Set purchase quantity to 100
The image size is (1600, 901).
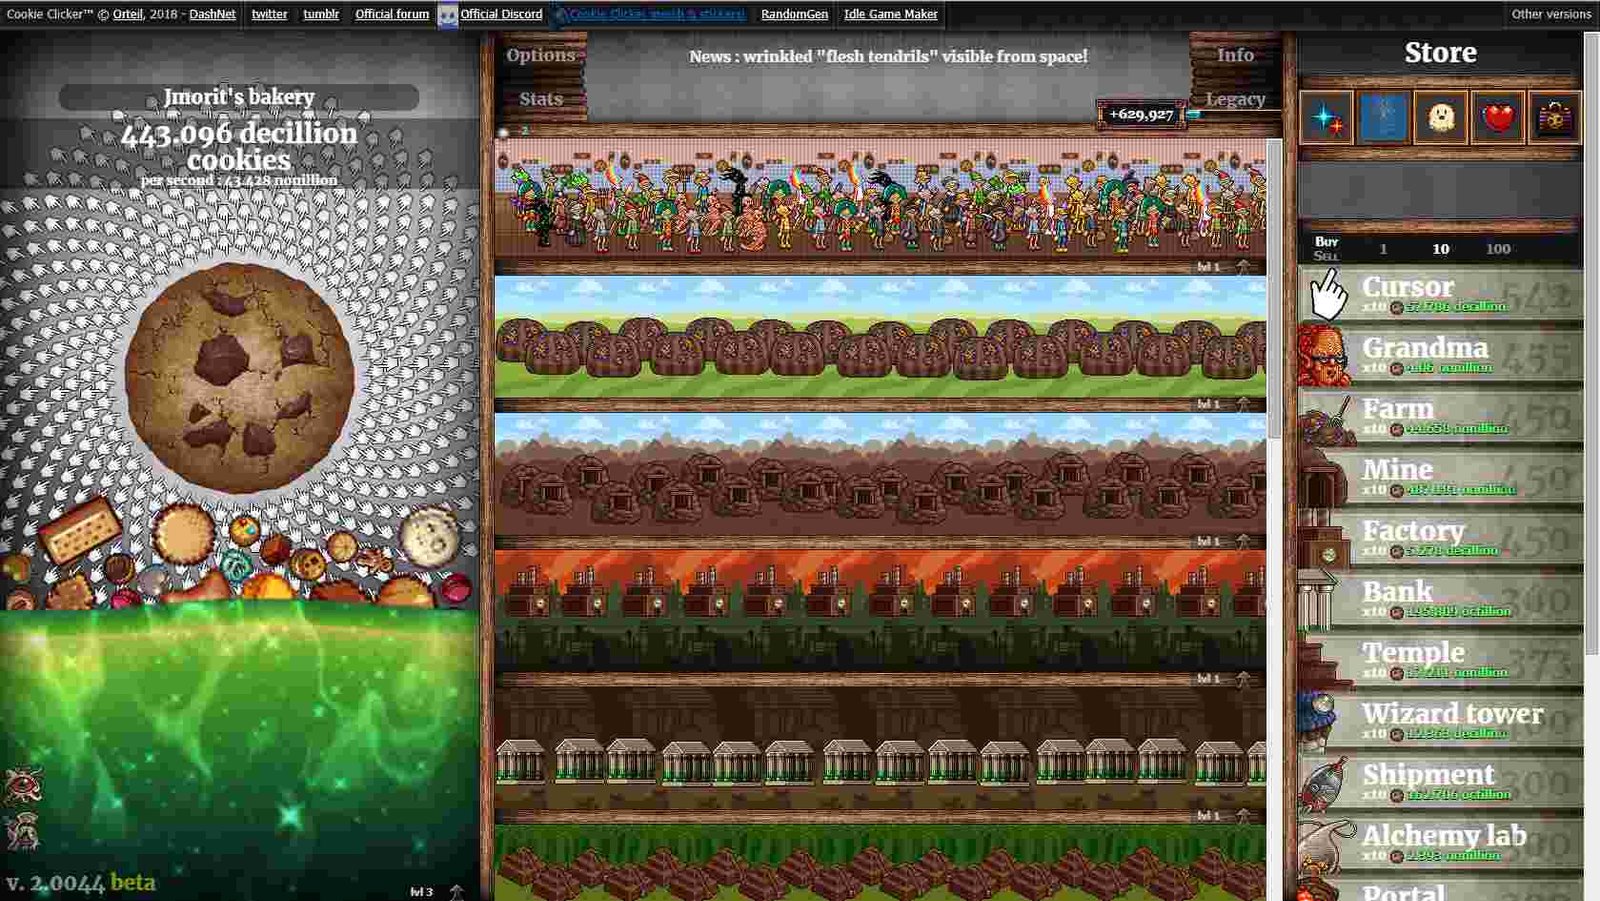click(x=1497, y=249)
